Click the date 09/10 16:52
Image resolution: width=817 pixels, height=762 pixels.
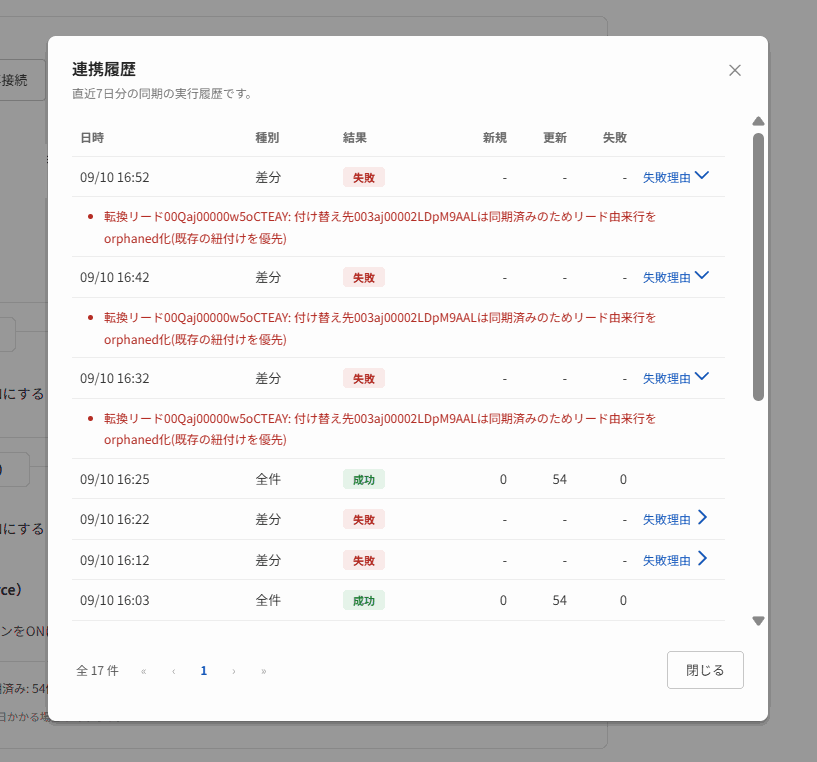coord(115,177)
